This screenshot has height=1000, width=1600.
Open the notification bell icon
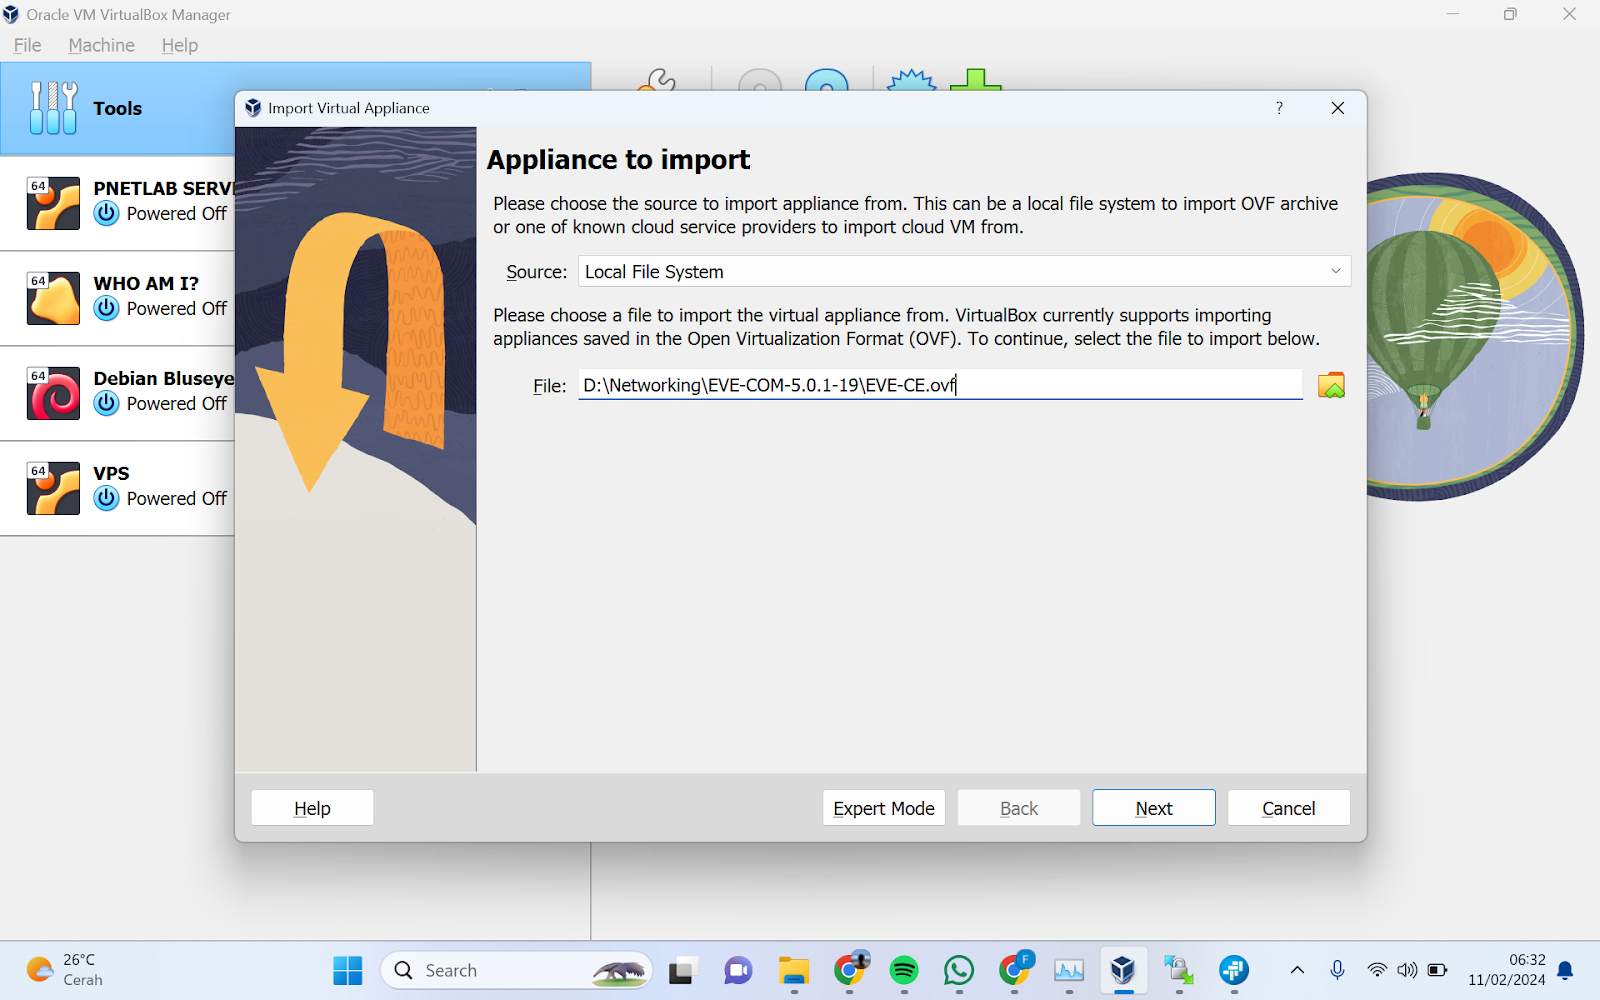click(1566, 970)
